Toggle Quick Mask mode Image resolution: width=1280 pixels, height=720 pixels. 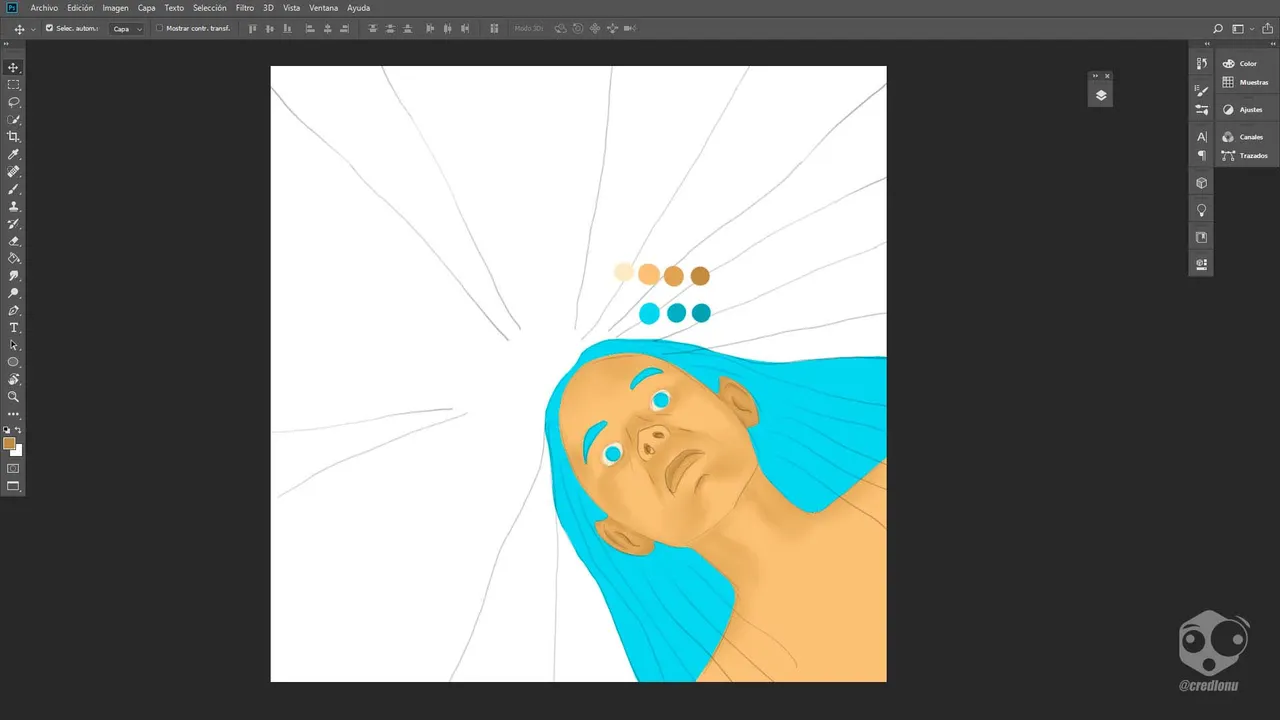14,468
